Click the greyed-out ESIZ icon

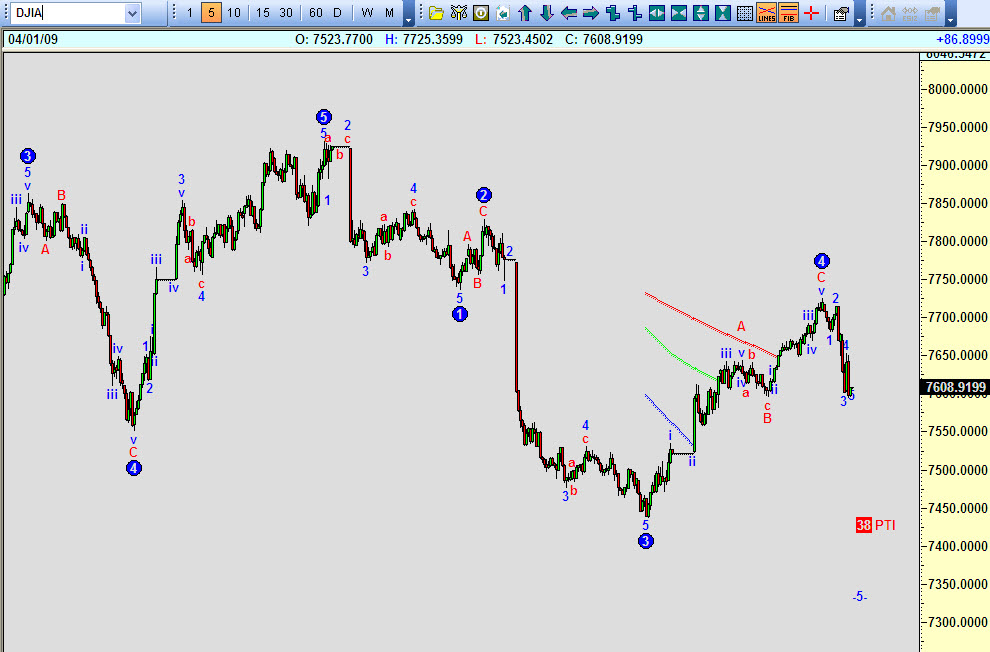pyautogui.click(x=910, y=13)
